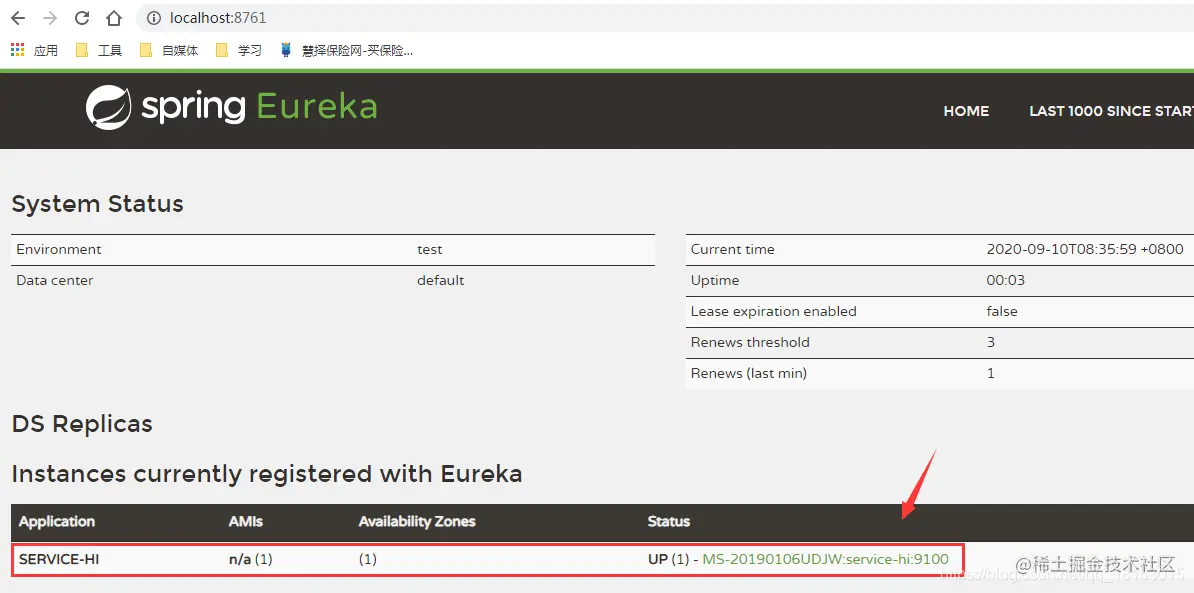Screen dimensions: 1194x593
Task: Select the Environment label
Action: tap(59, 250)
